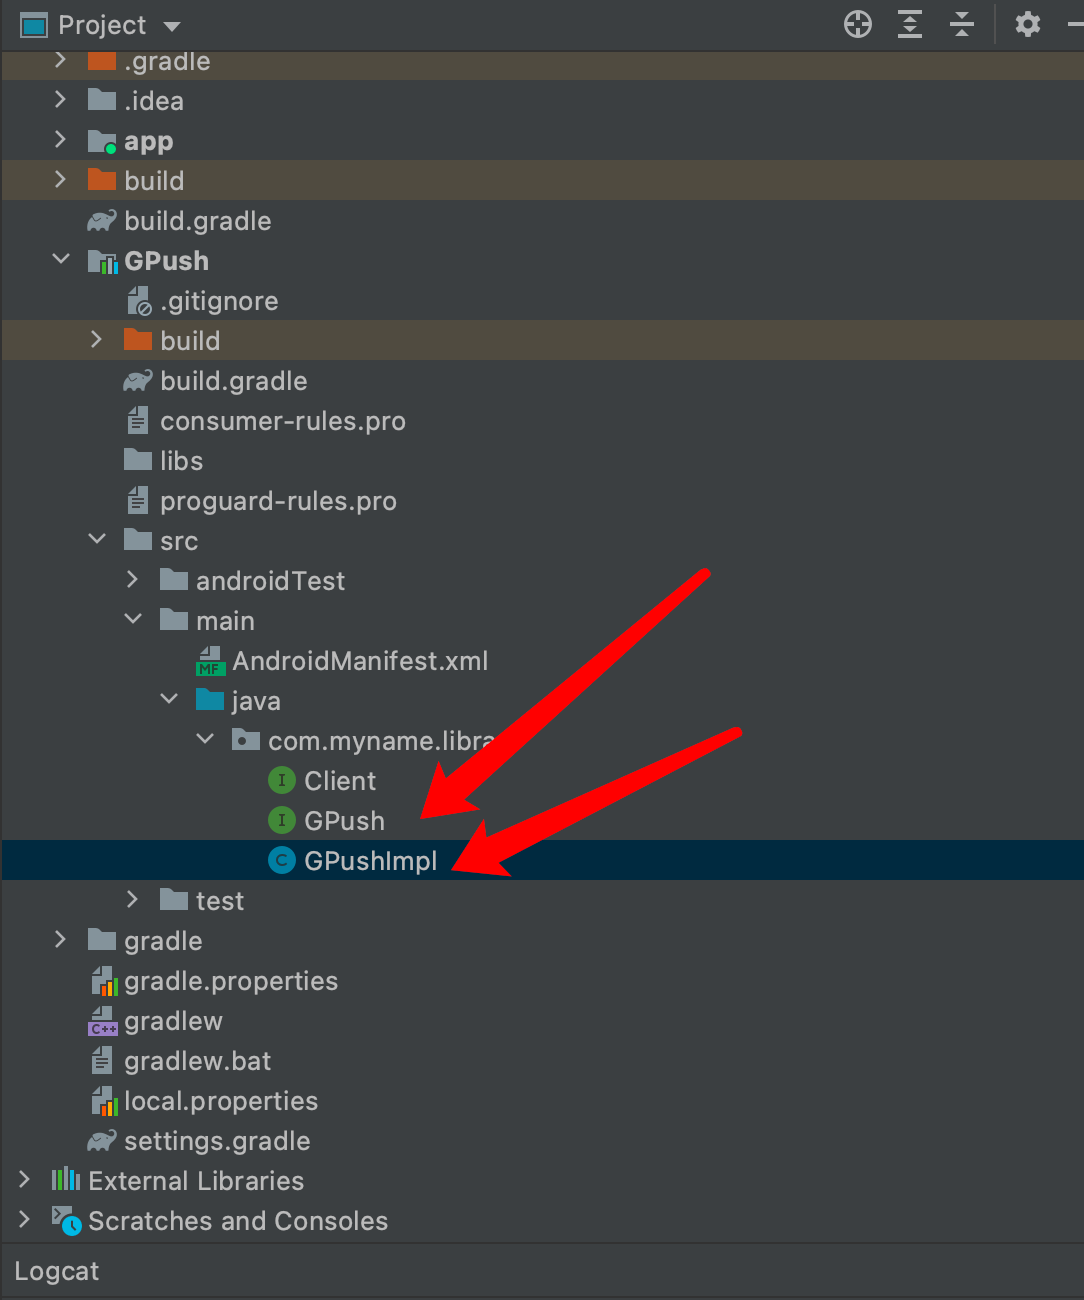
Task: Select the app module icon
Action: coord(102,141)
